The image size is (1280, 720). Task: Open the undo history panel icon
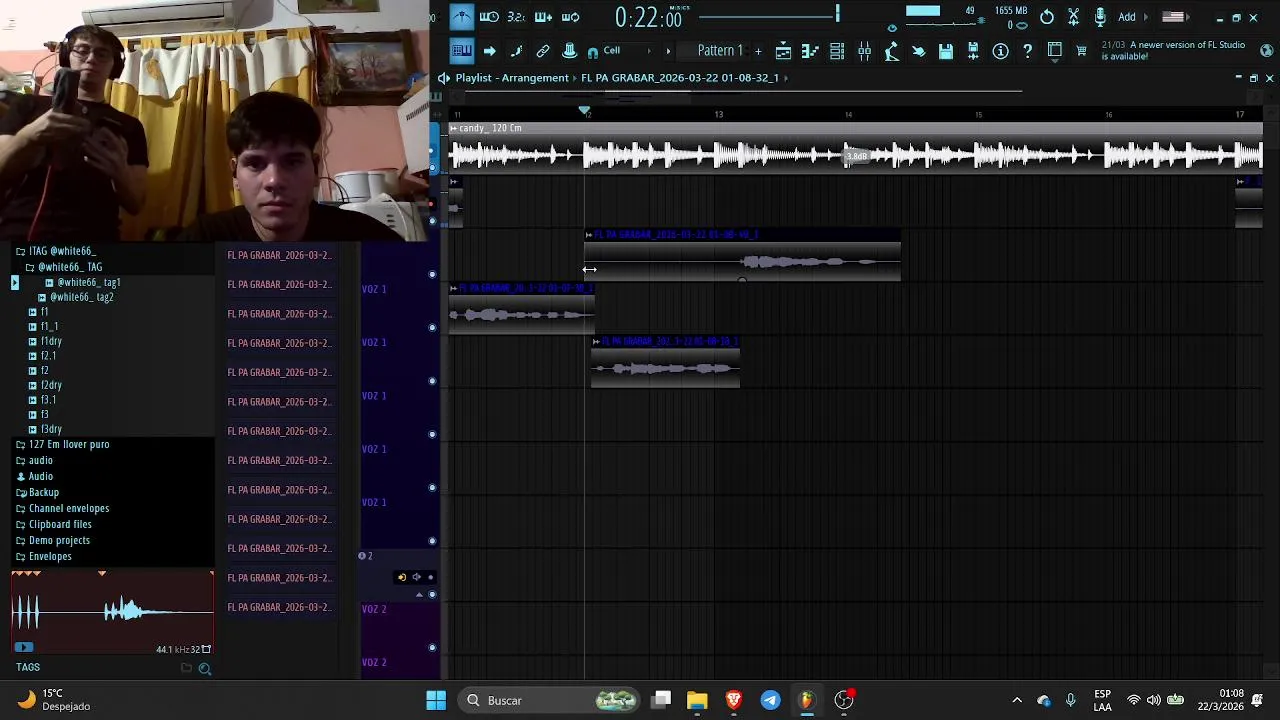1046,17
